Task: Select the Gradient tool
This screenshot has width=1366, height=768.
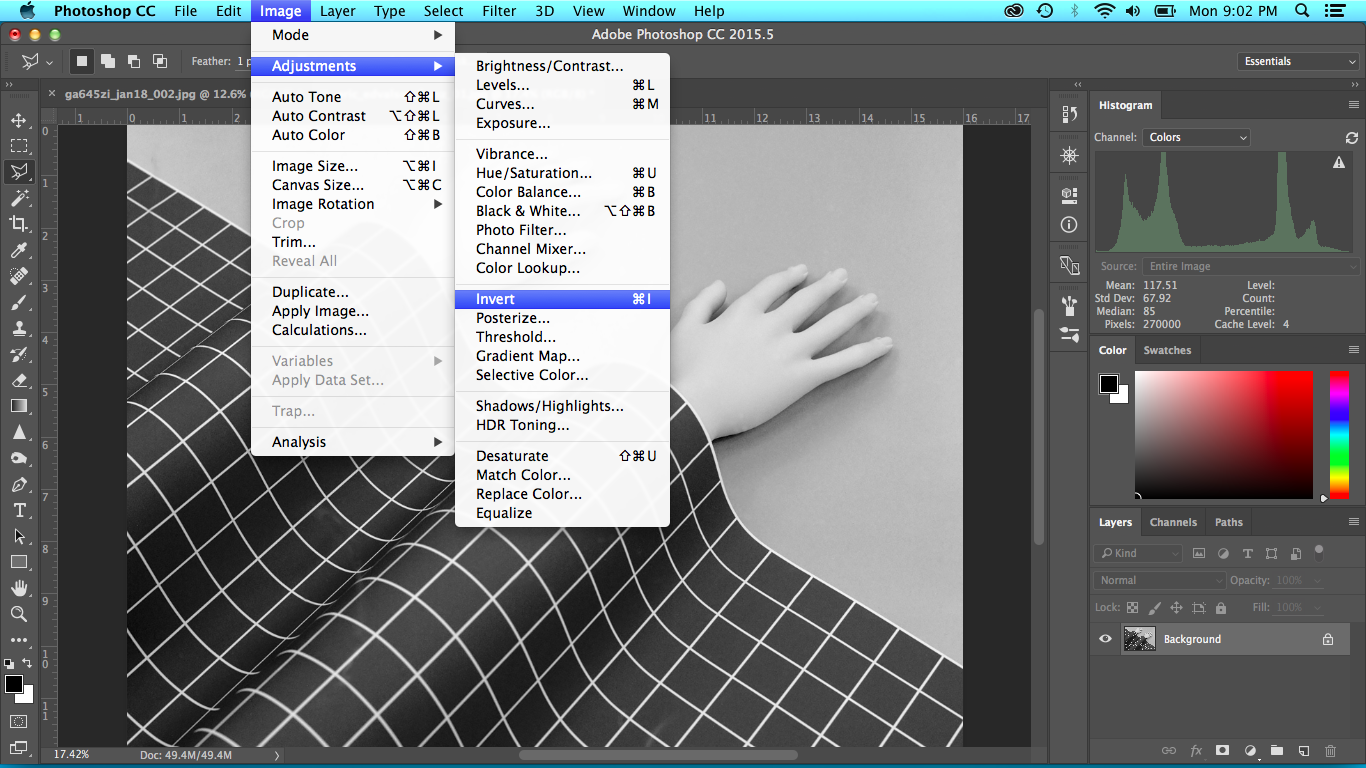Action: coord(18,406)
